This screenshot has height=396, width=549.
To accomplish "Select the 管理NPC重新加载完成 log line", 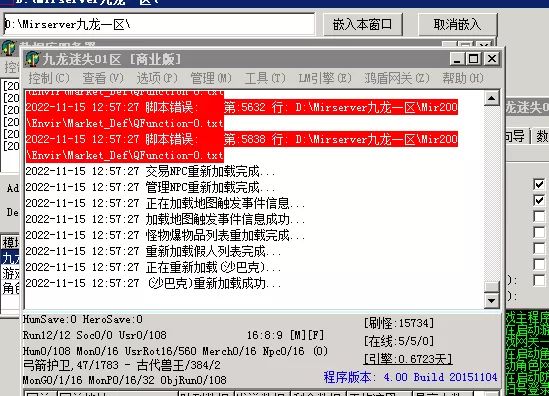I will pos(150,187).
